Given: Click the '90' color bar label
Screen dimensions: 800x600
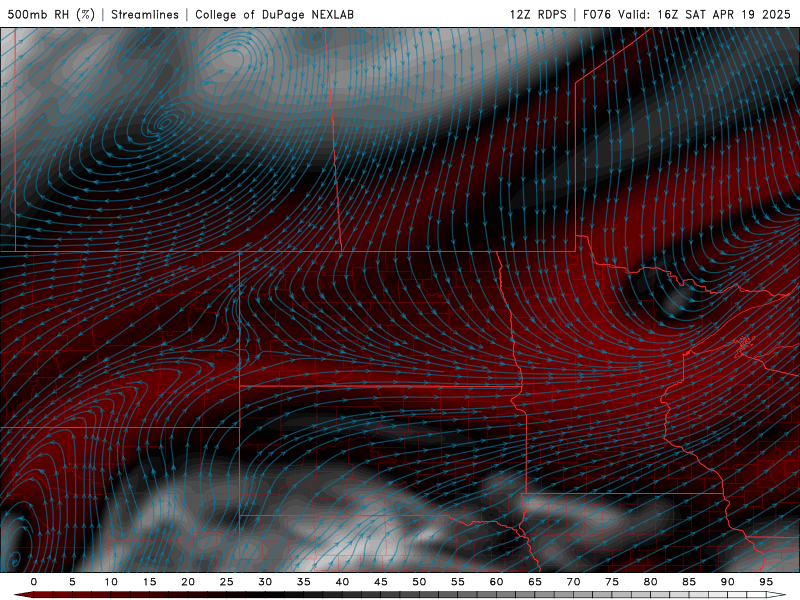Looking at the screenshot, I should (728, 582).
